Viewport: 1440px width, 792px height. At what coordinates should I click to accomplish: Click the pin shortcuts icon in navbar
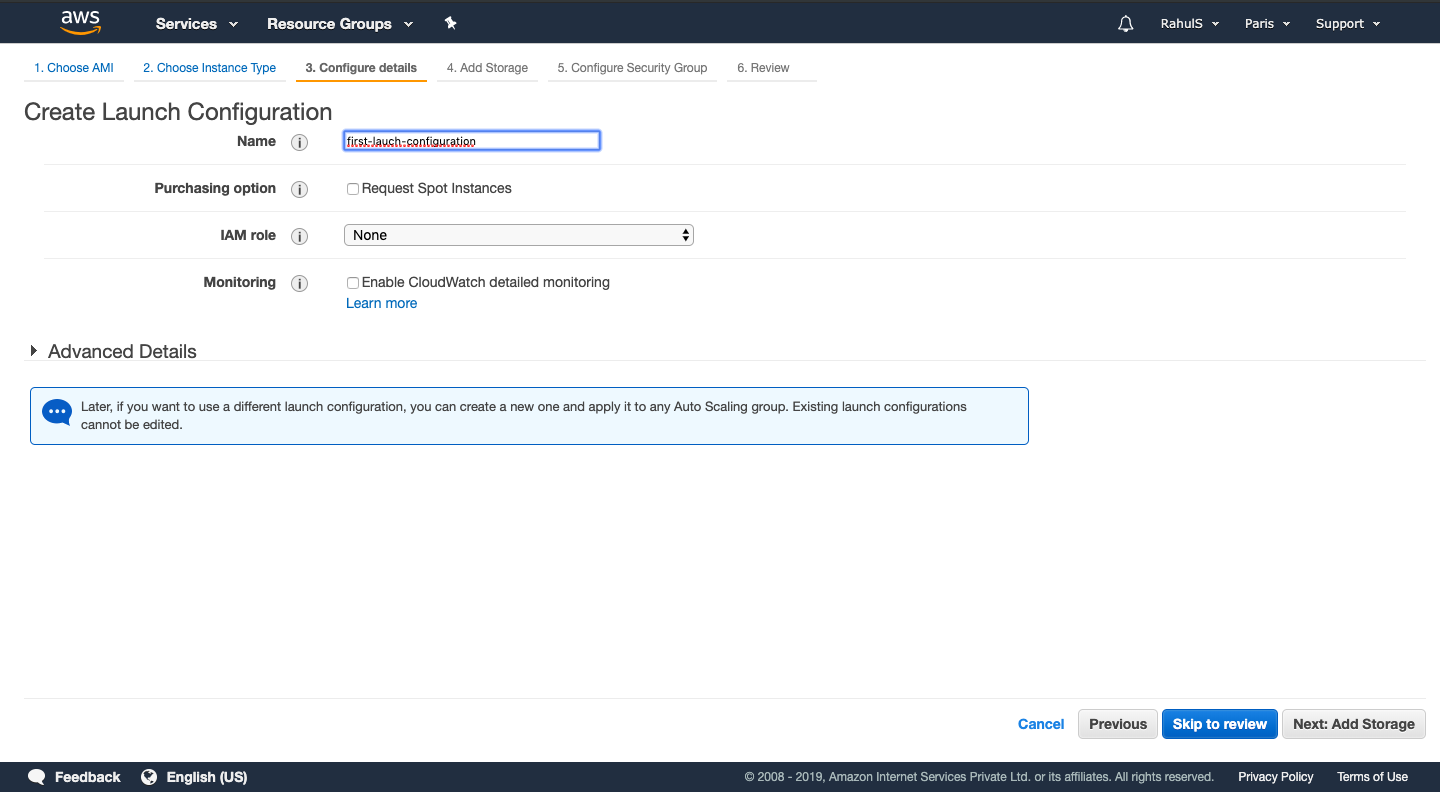(x=450, y=22)
